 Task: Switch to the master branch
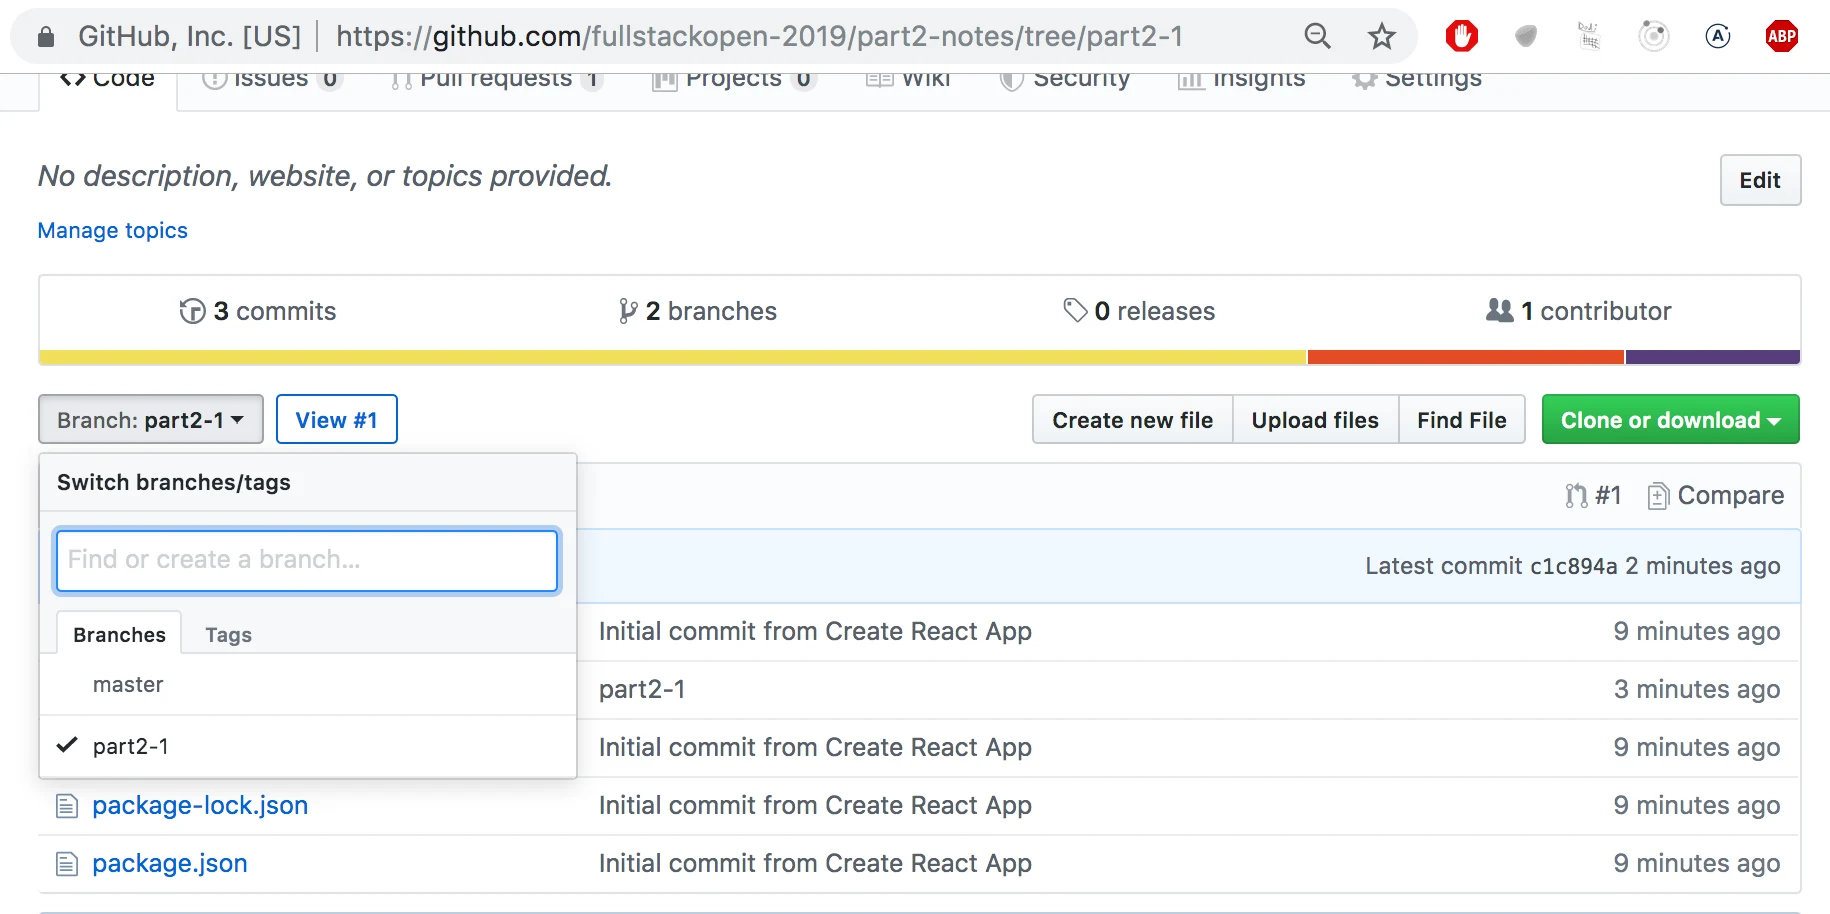[308, 685]
